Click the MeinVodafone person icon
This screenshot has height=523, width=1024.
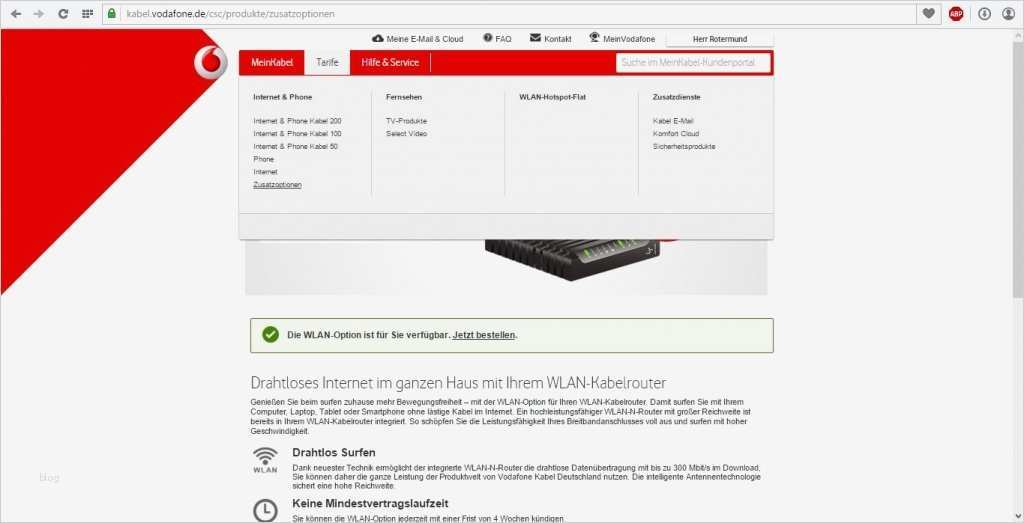click(594, 38)
